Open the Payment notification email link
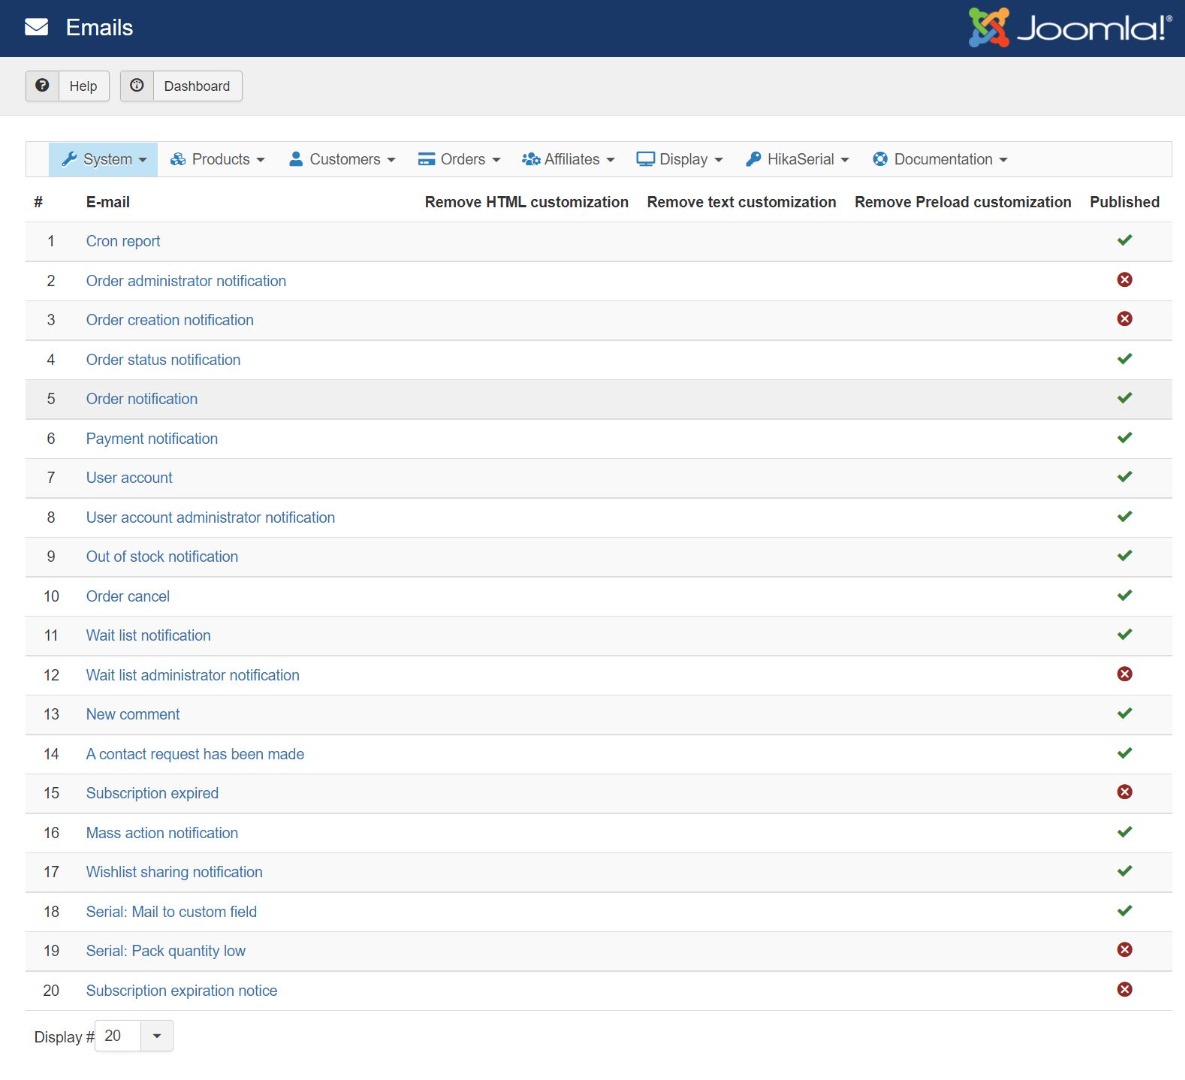The height and width of the screenshot is (1080, 1185). pos(152,439)
